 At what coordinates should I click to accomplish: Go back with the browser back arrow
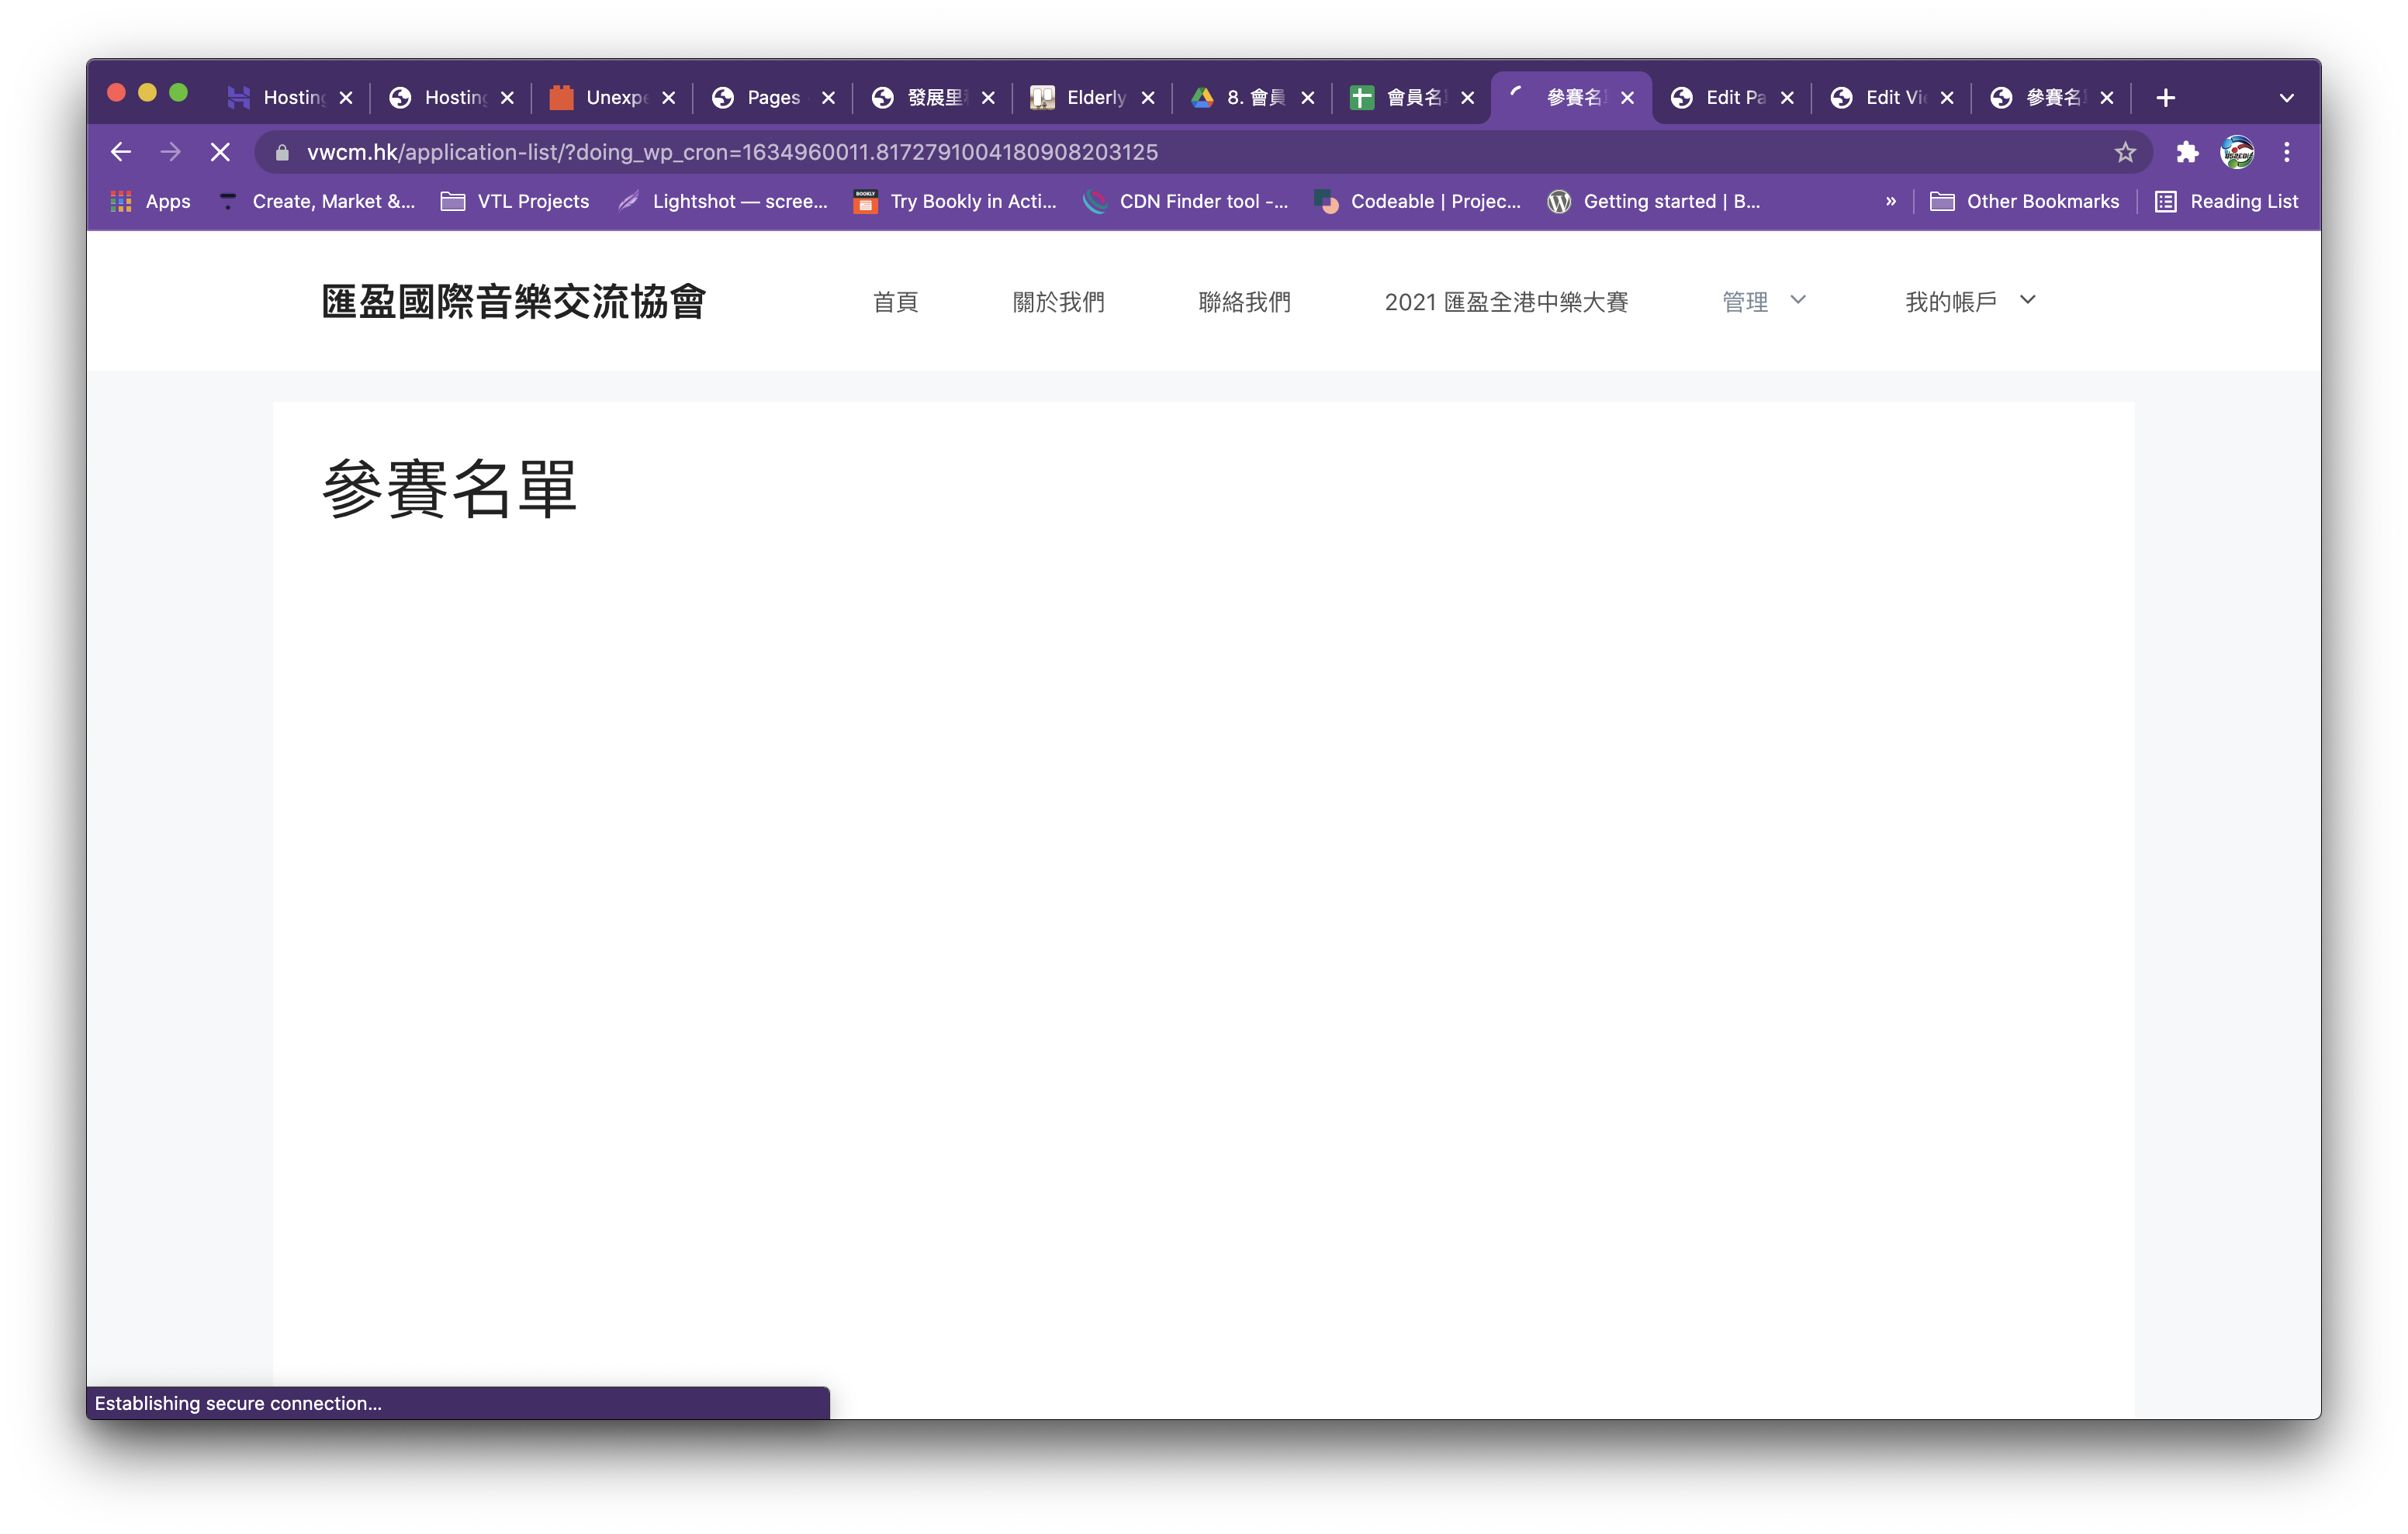coord(121,152)
